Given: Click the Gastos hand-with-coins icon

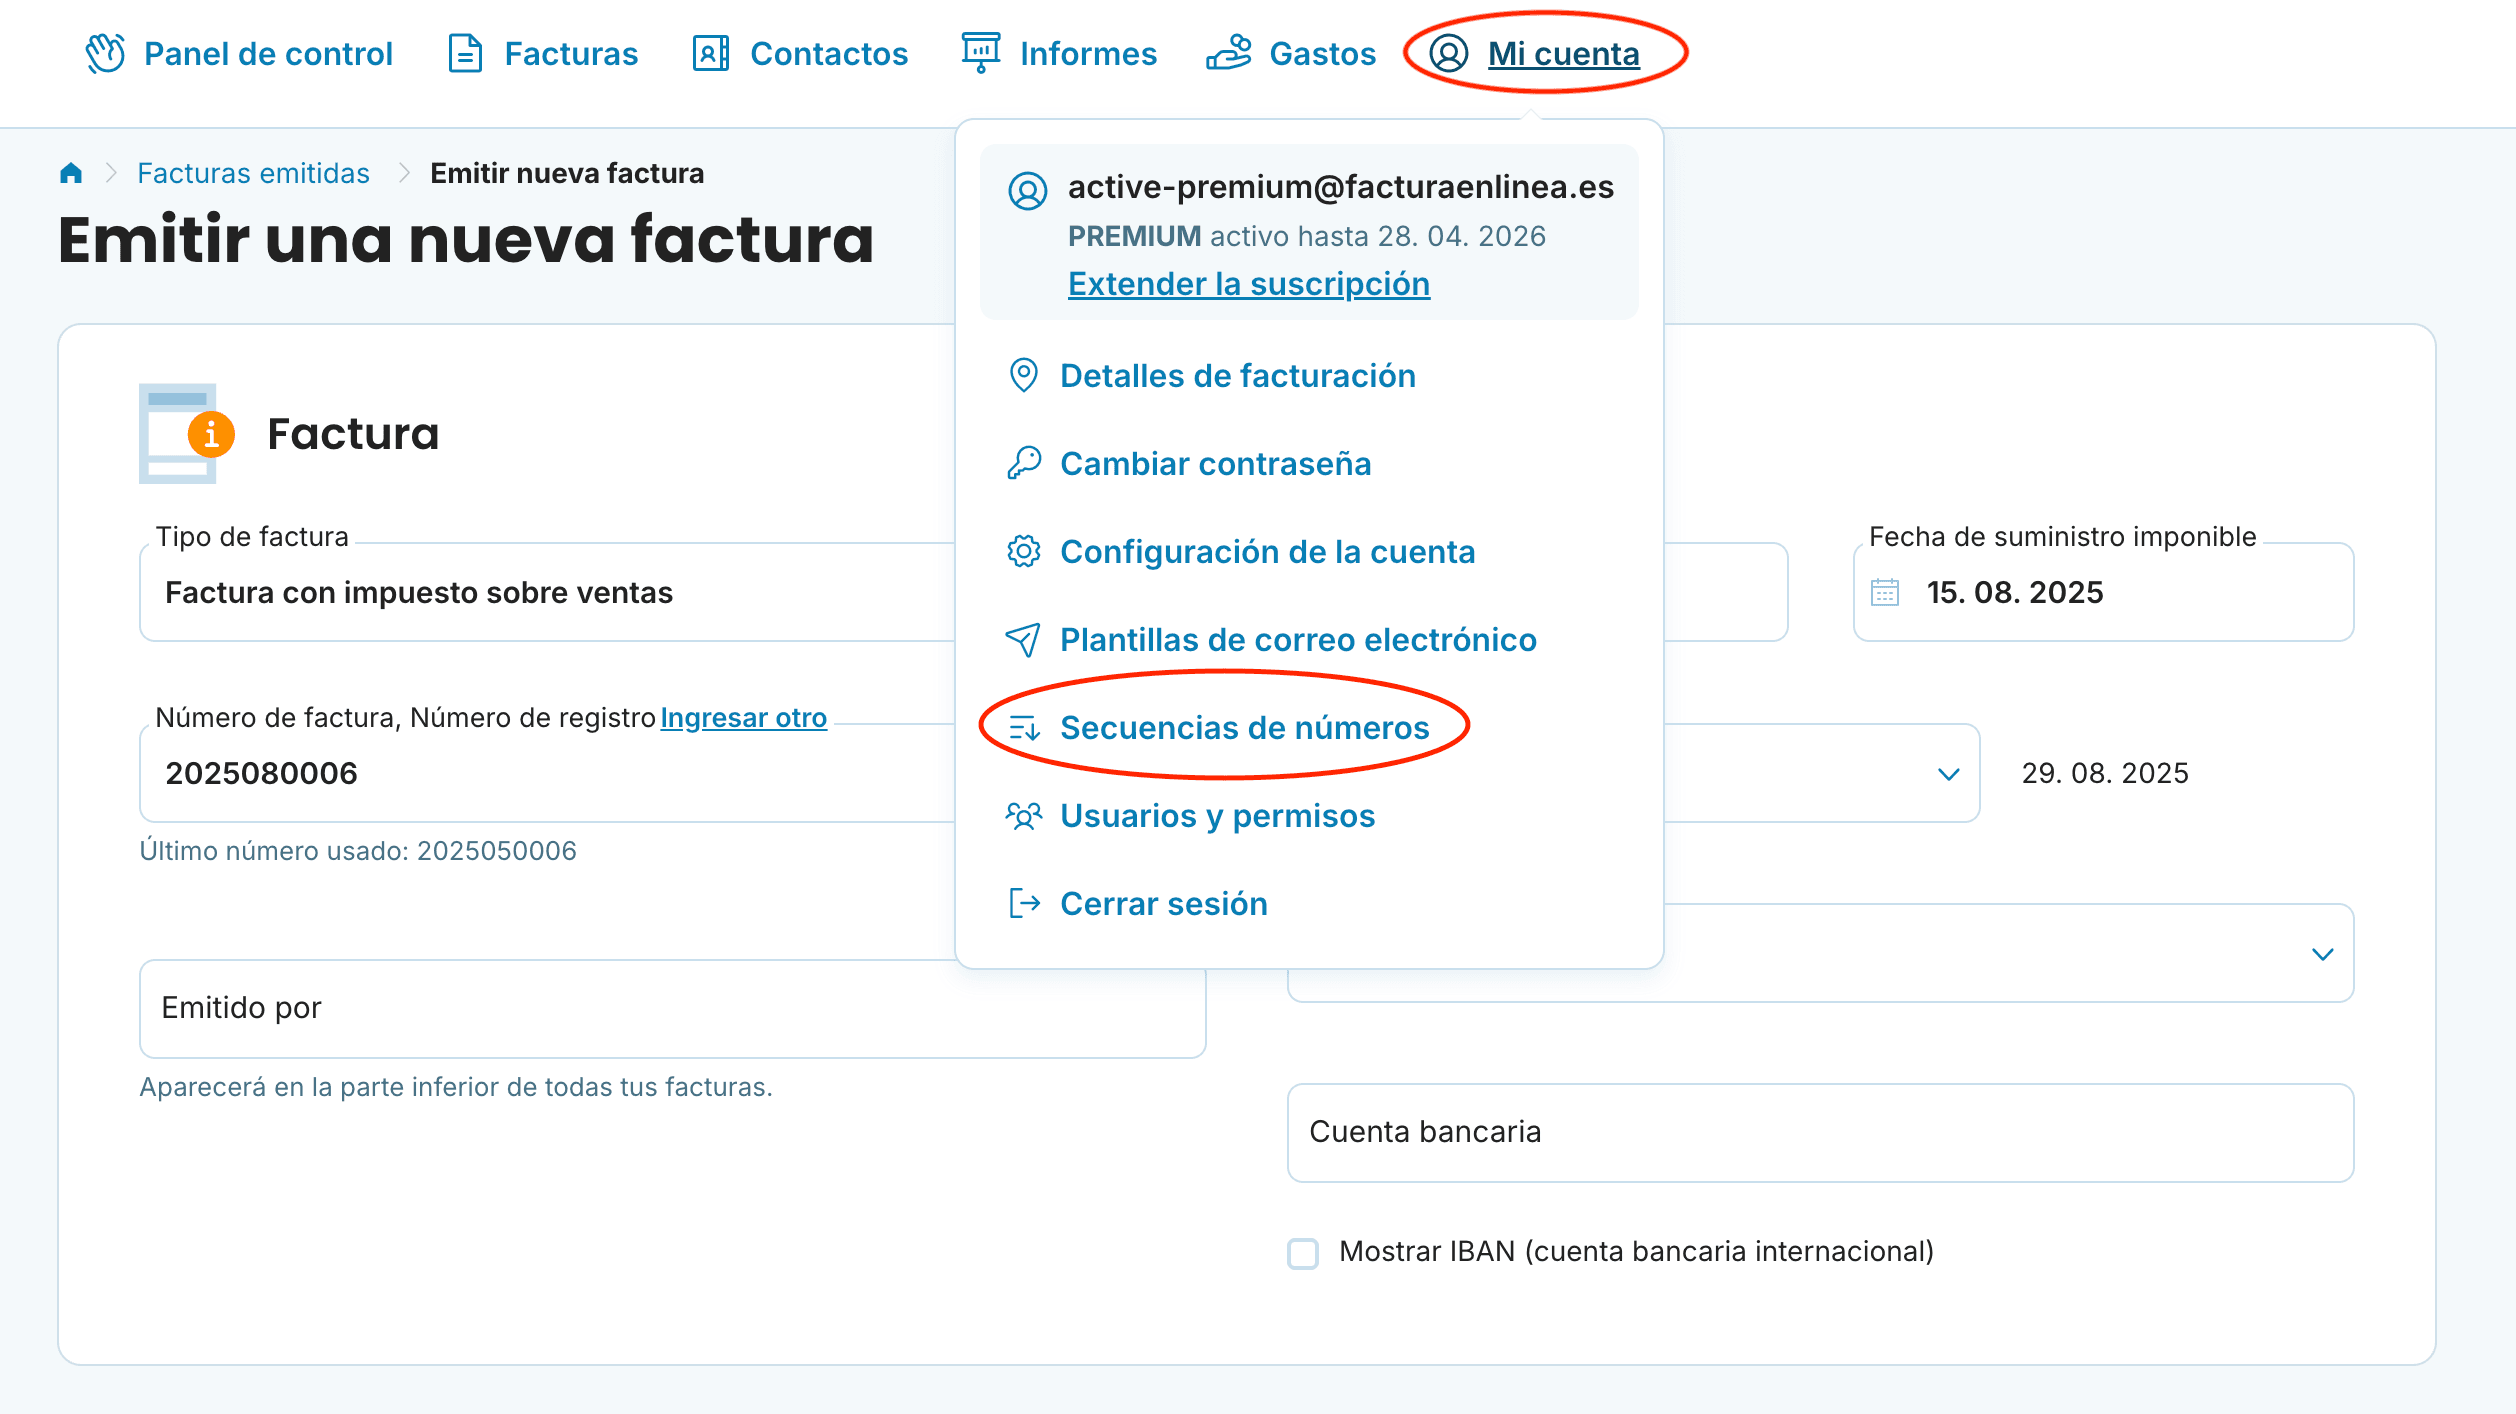Looking at the screenshot, I should pos(1229,53).
